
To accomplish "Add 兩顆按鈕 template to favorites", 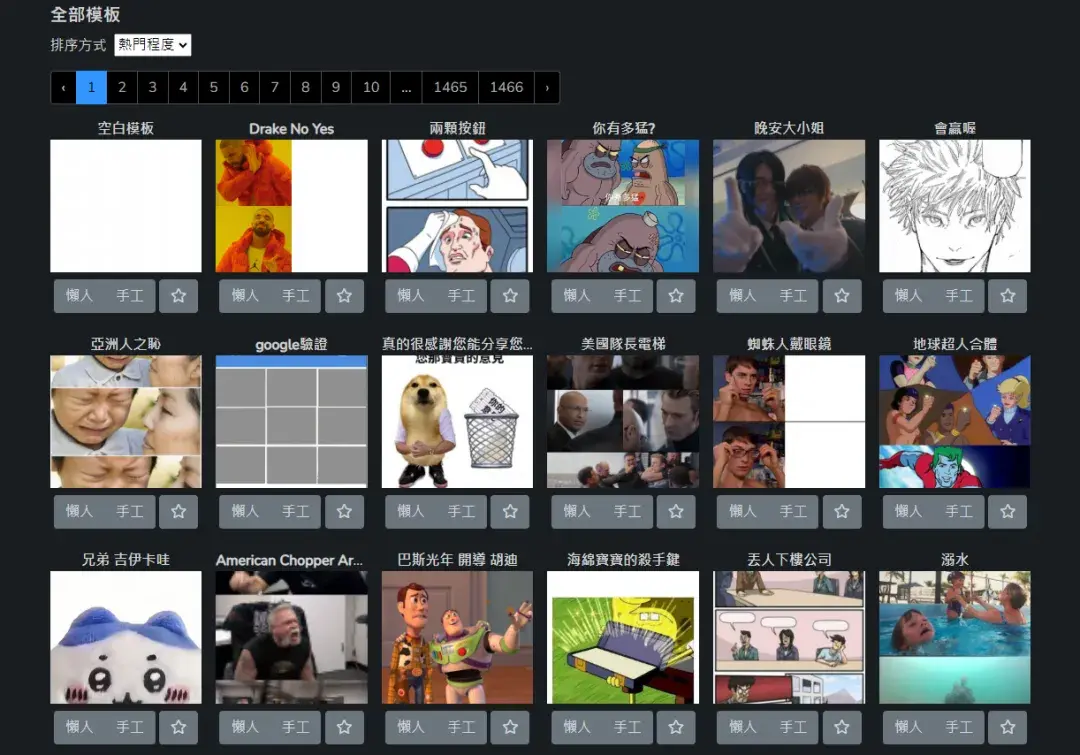I will [x=510, y=296].
